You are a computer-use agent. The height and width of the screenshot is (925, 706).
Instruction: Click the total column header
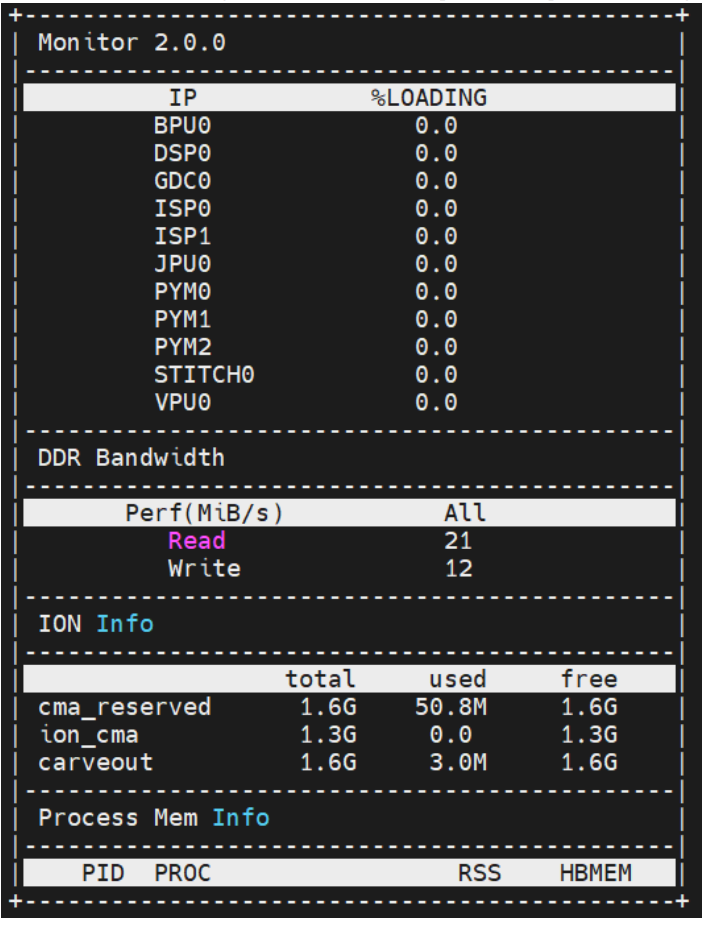pyautogui.click(x=320, y=679)
